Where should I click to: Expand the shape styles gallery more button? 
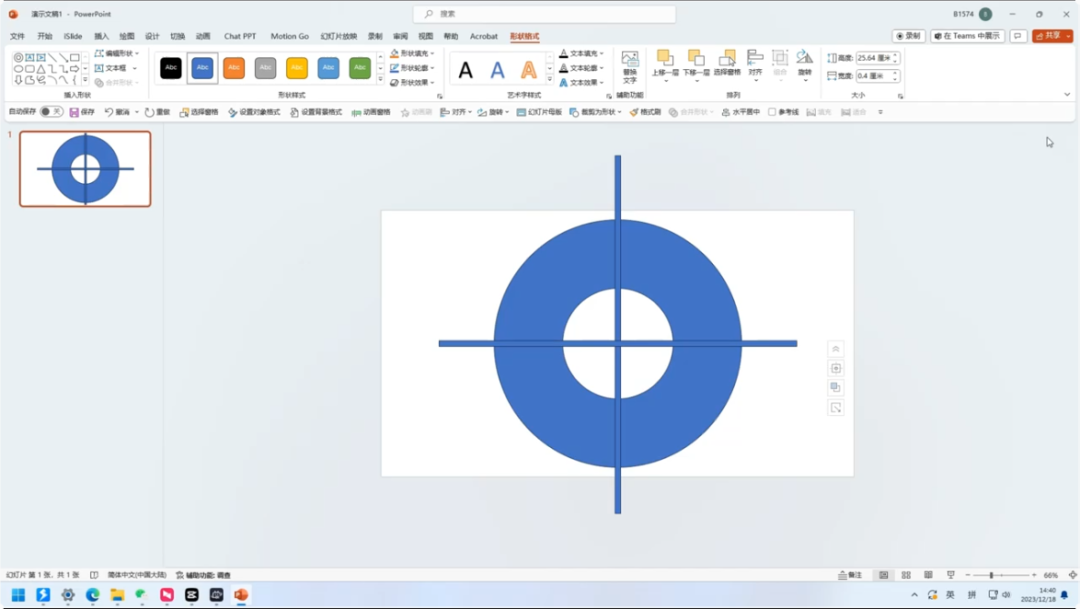click(380, 81)
